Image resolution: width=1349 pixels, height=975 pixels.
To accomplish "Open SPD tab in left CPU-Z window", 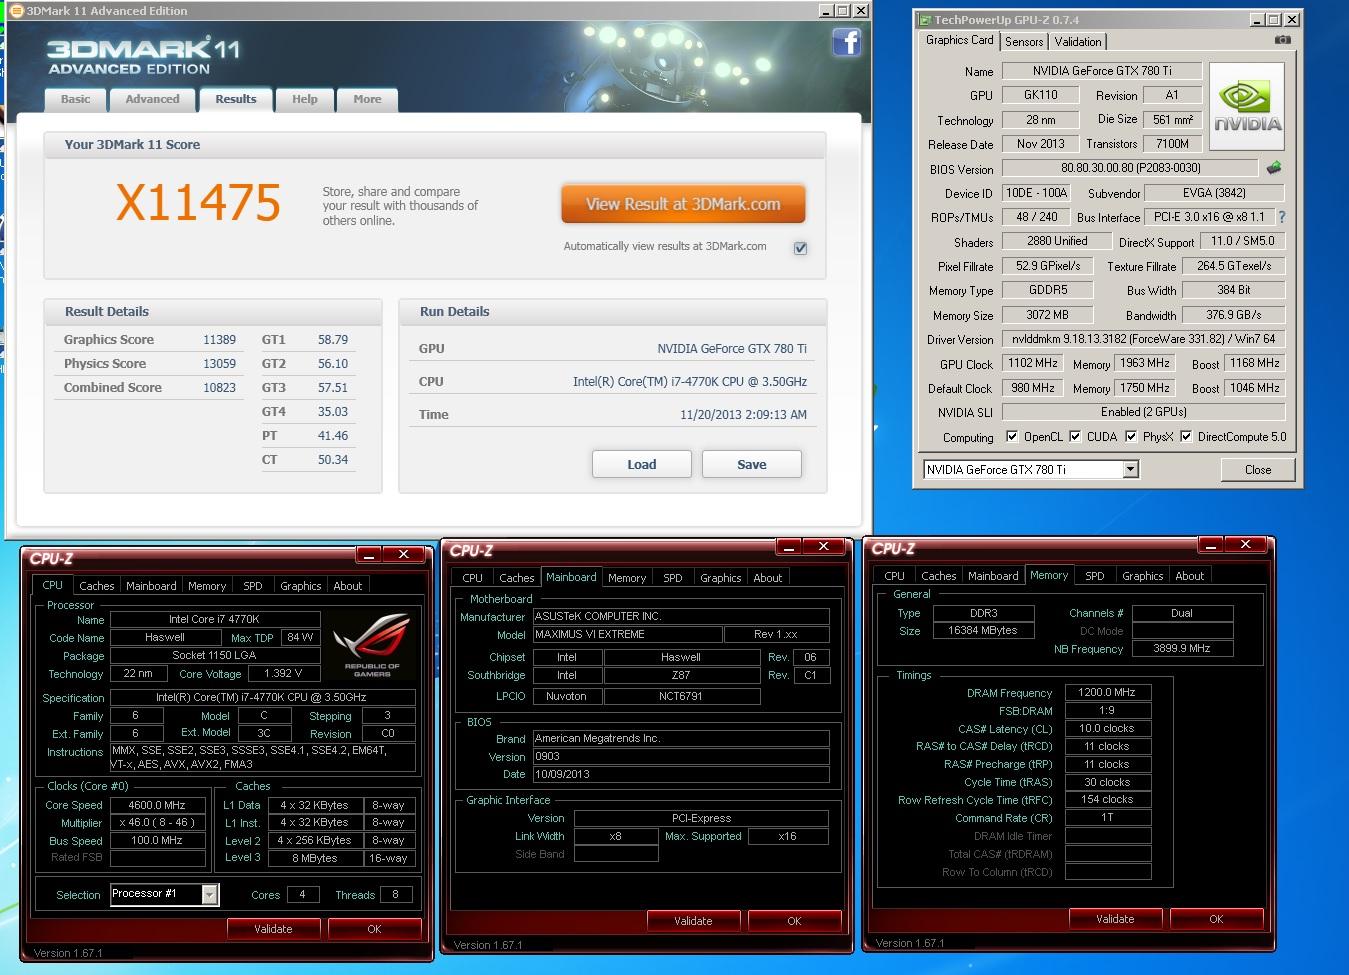I will point(253,586).
